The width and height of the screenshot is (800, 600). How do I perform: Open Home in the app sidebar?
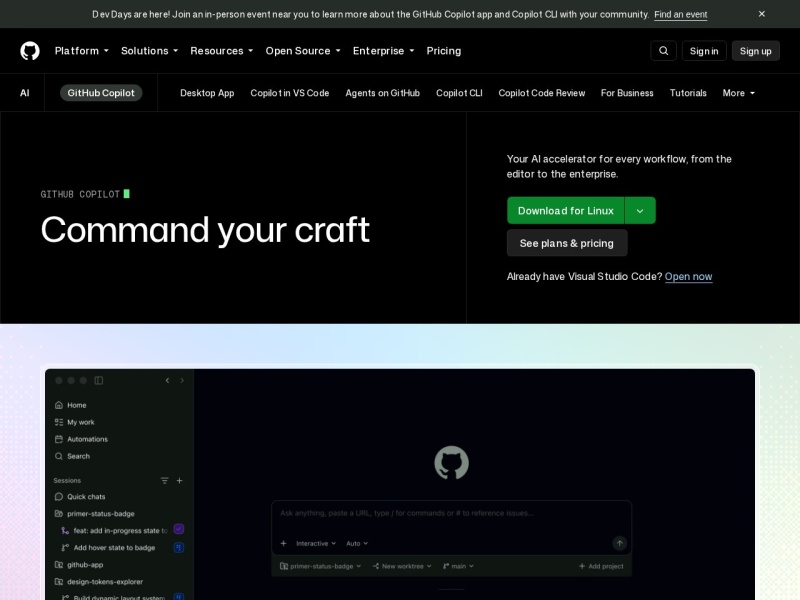coord(70,405)
